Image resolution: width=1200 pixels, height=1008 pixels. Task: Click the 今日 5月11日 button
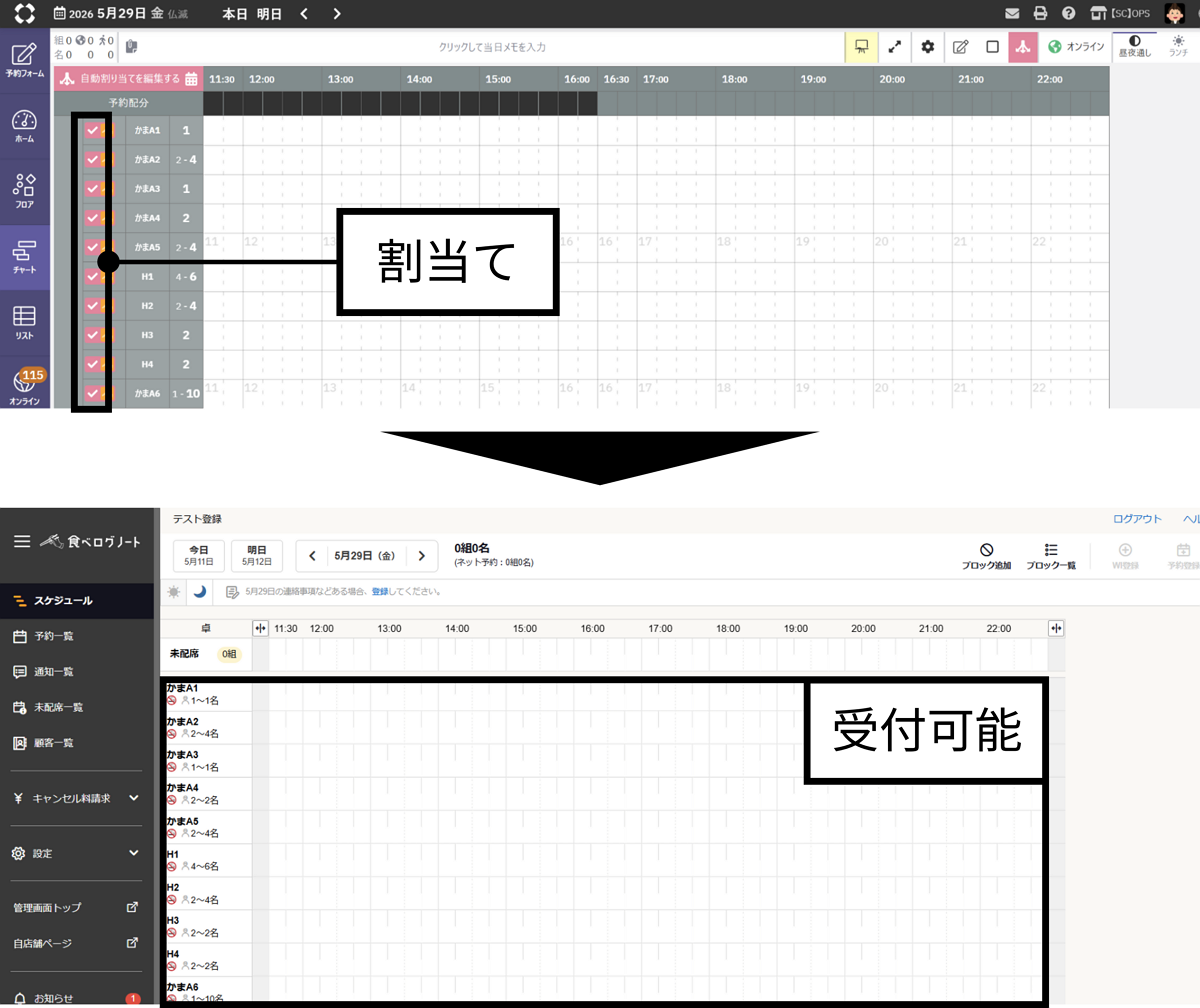199,556
